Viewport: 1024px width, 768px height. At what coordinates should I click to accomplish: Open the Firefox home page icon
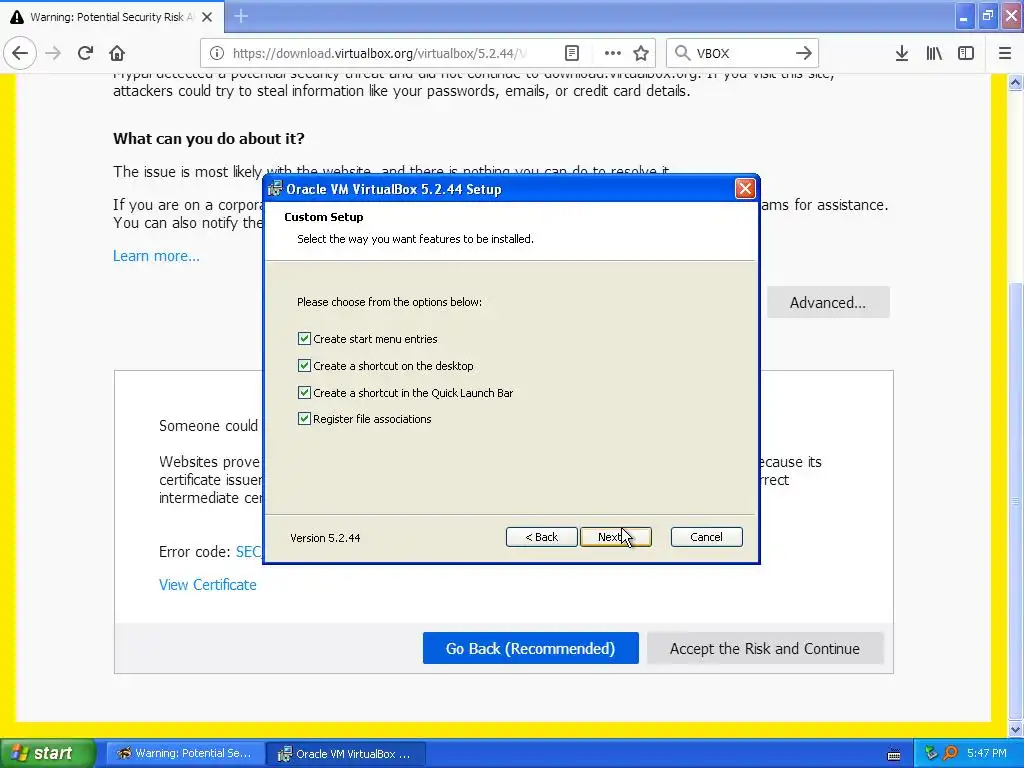tap(117, 53)
